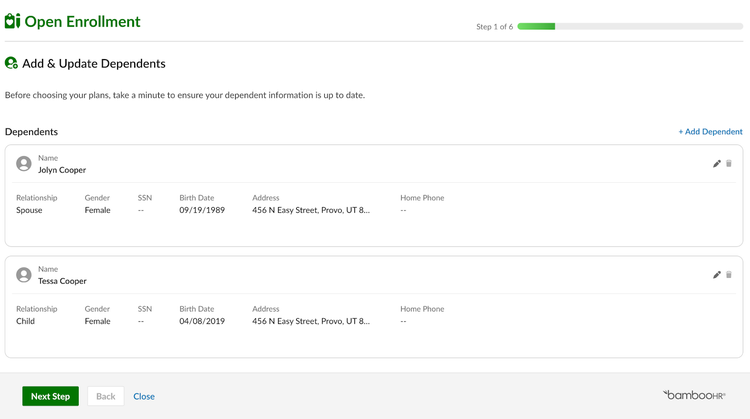Edit Tessa Cooper with the pencil icon

717,275
